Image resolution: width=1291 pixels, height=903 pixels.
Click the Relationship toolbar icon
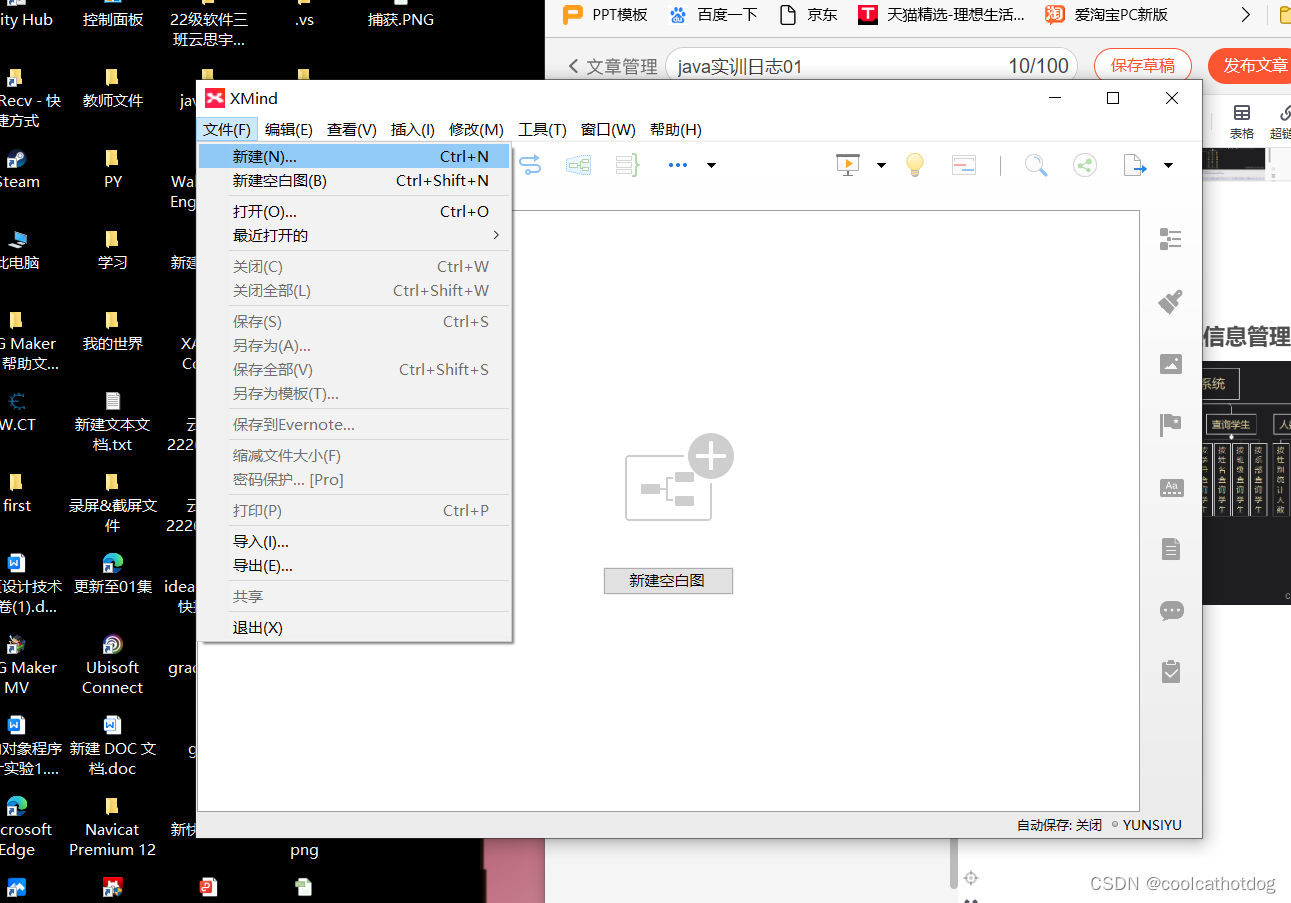click(x=530, y=165)
